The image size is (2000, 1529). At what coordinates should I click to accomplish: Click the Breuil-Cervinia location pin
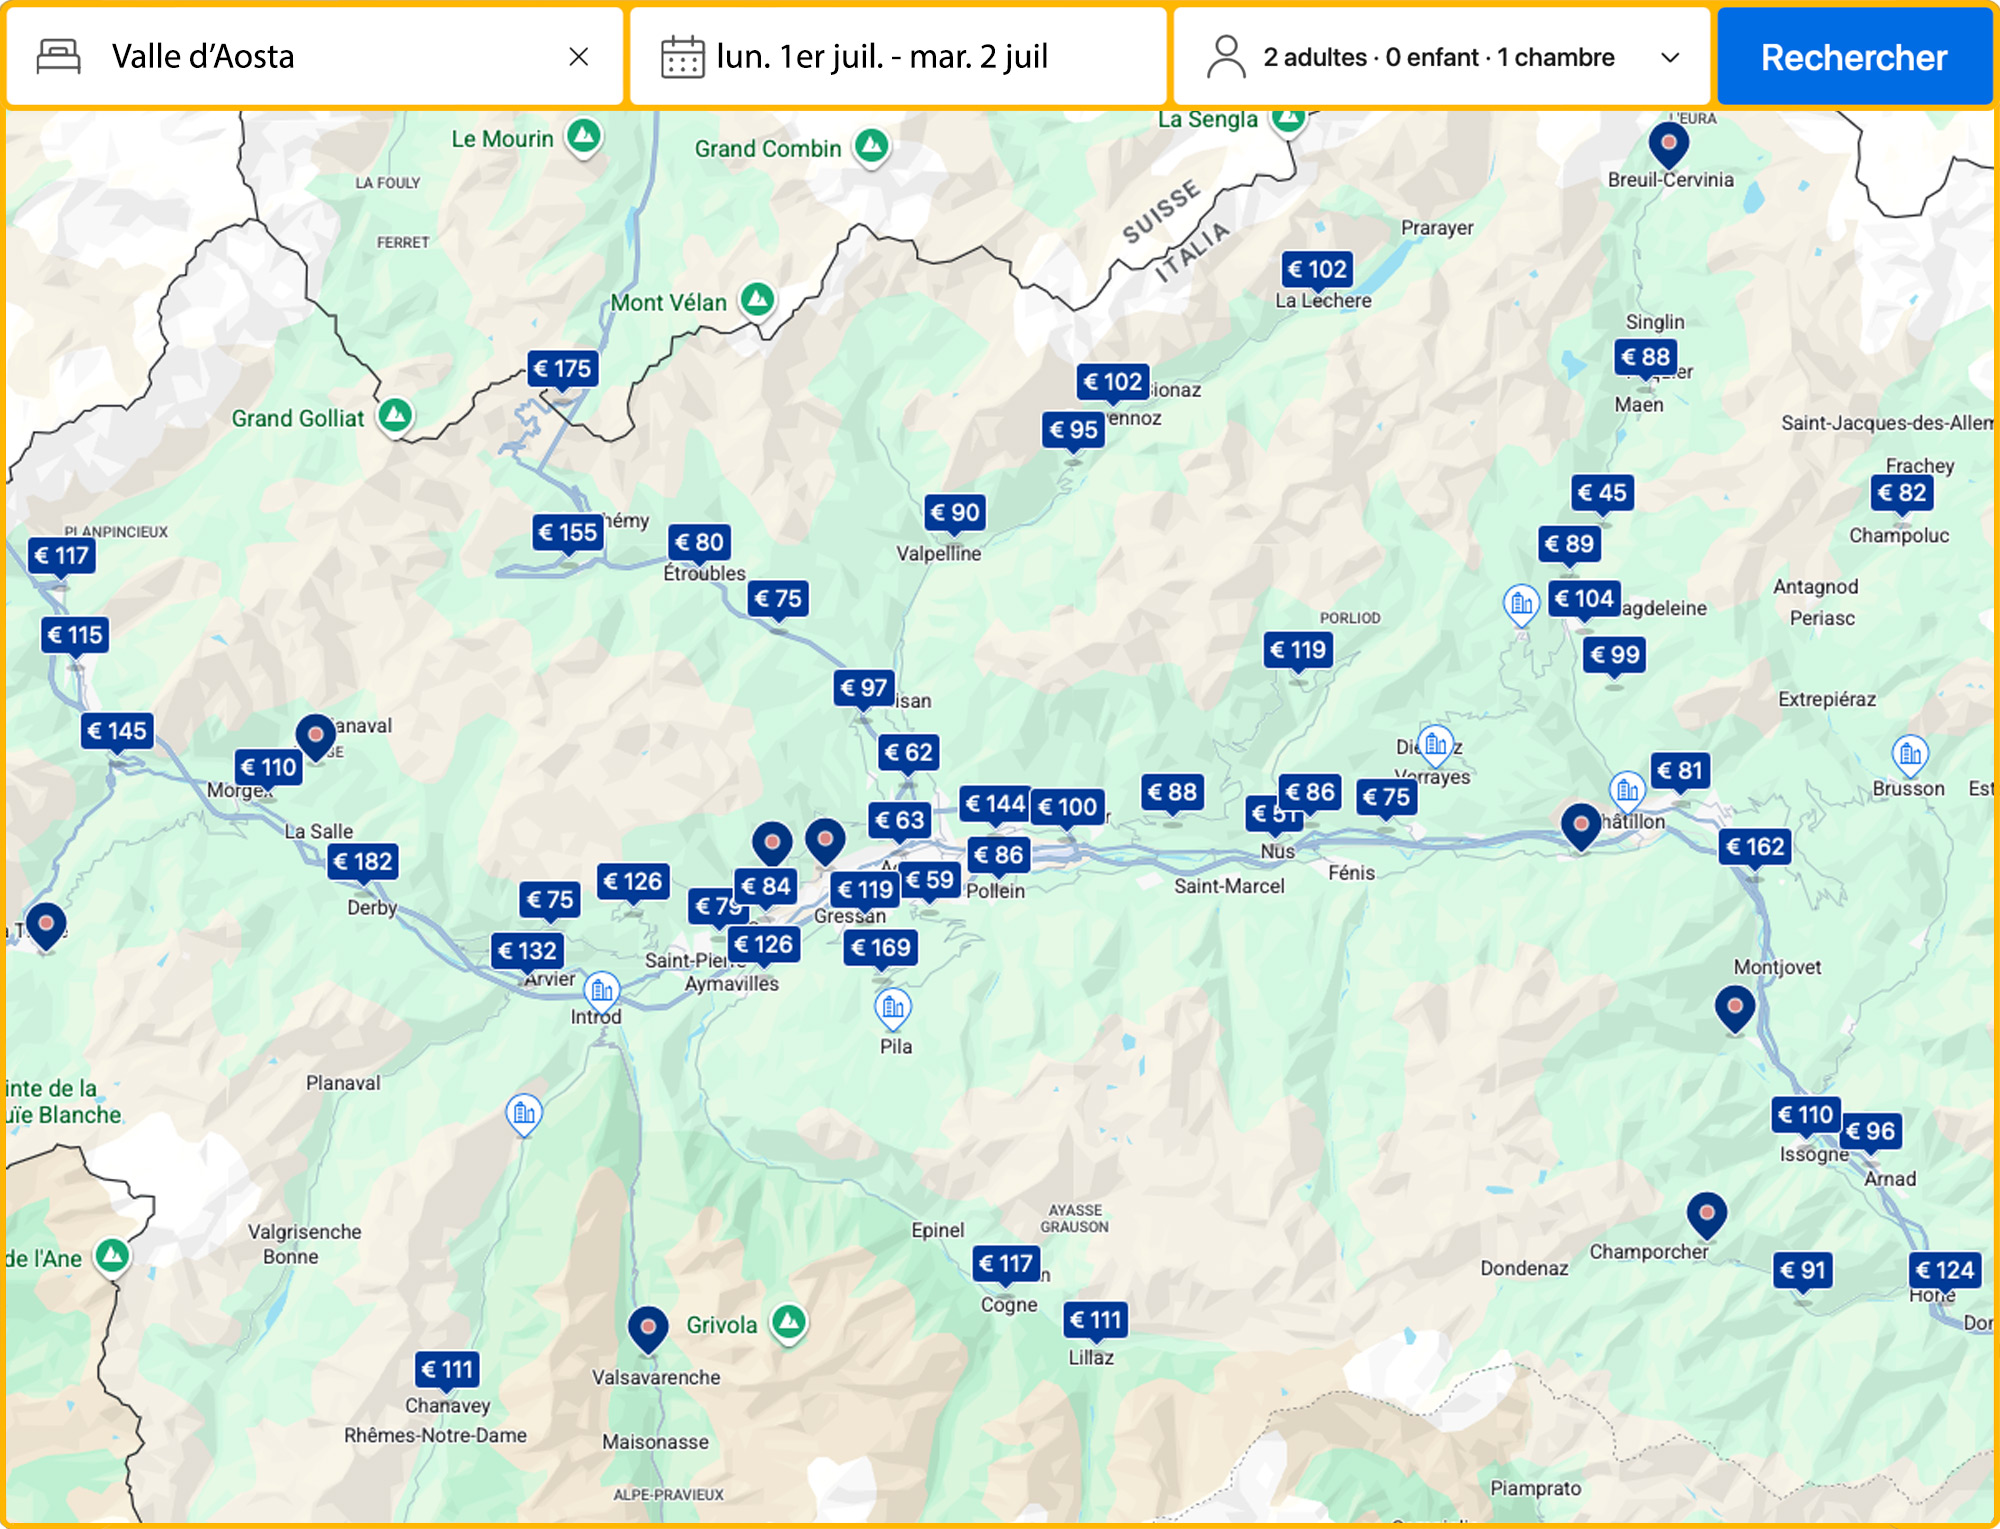(x=1668, y=145)
